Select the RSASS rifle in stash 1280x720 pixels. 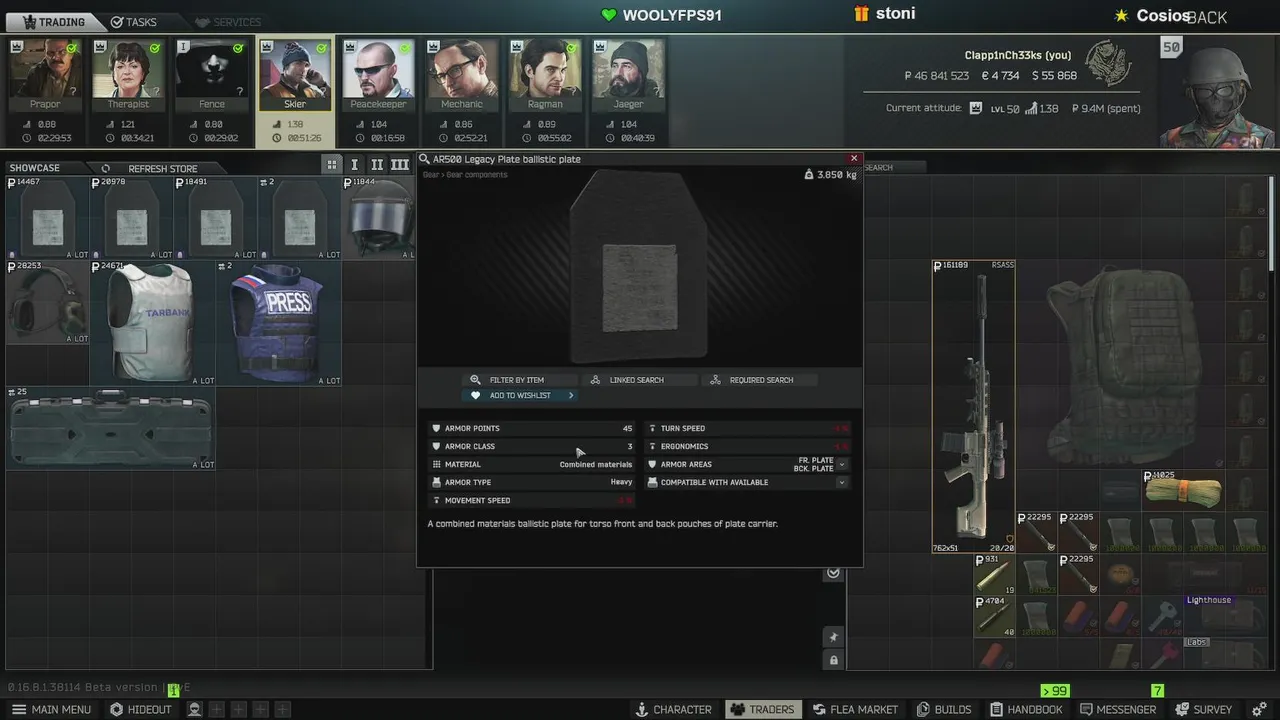pyautogui.click(x=974, y=406)
